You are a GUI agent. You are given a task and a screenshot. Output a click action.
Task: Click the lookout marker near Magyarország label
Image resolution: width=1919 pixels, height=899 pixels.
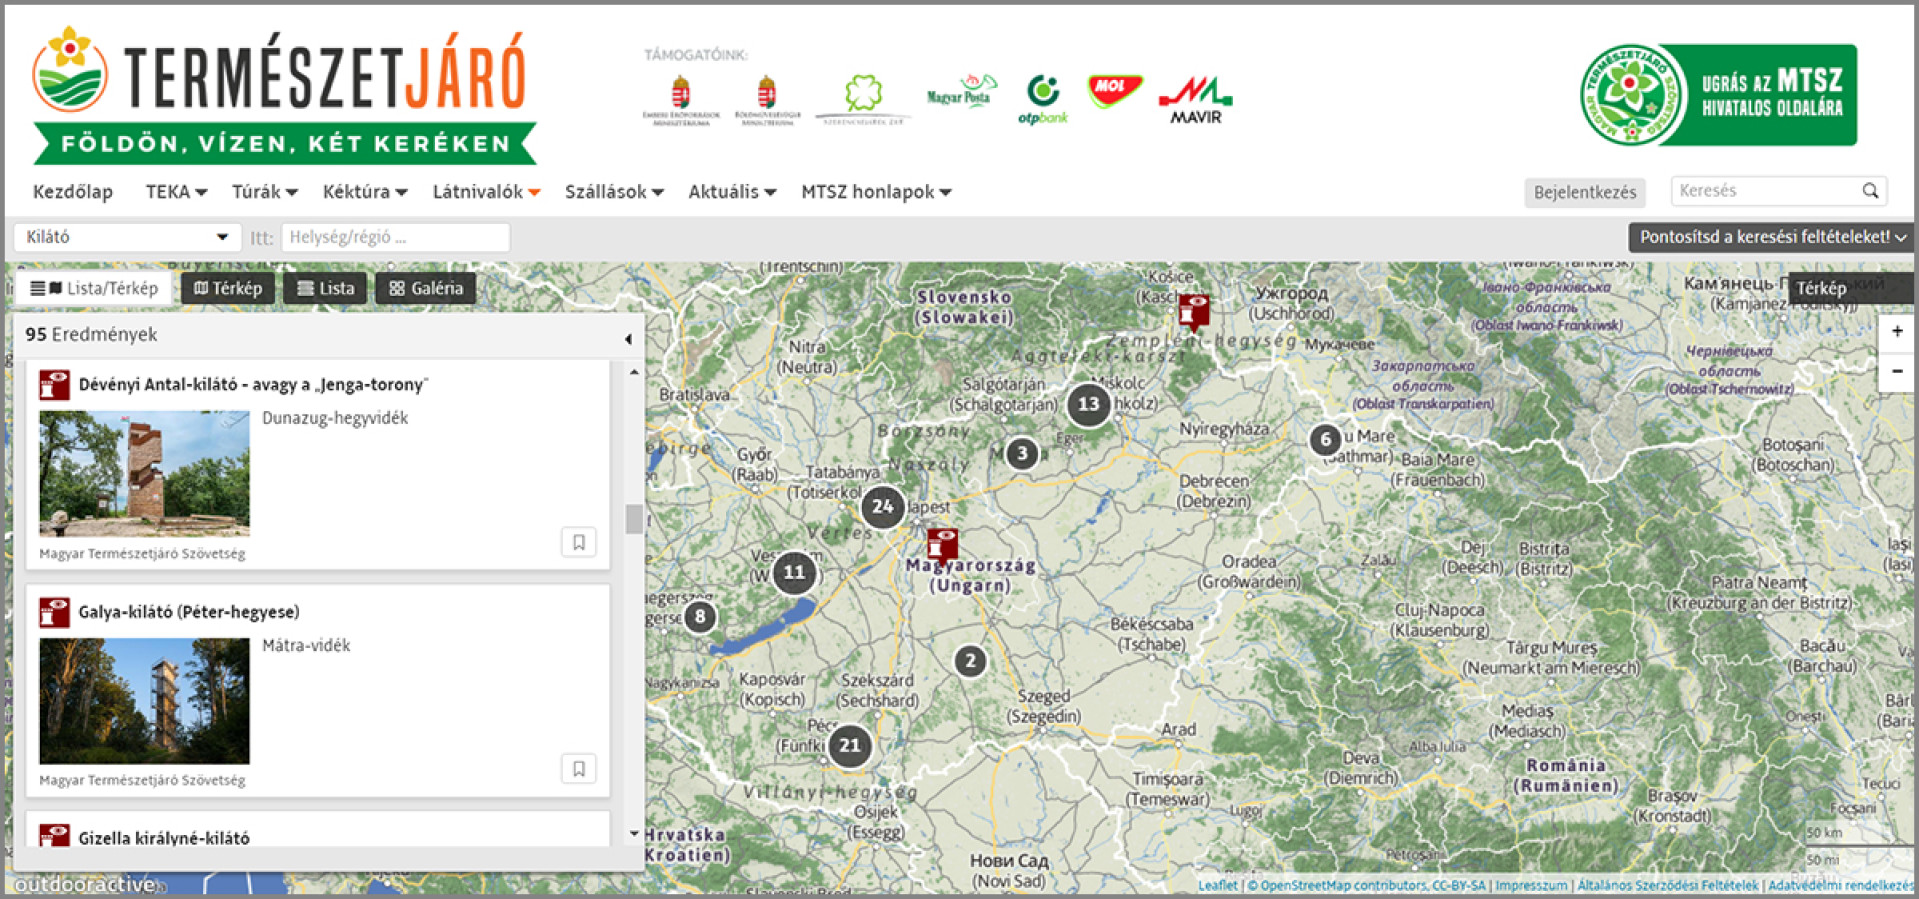pos(942,545)
